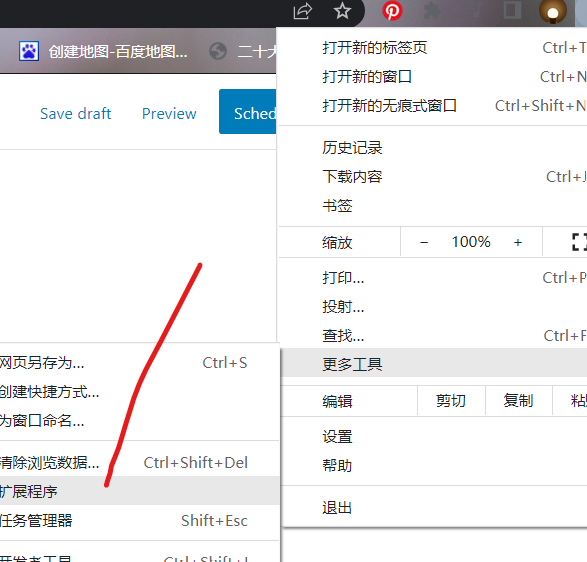
Task: Decrease zoom with the minus button
Action: (424, 242)
